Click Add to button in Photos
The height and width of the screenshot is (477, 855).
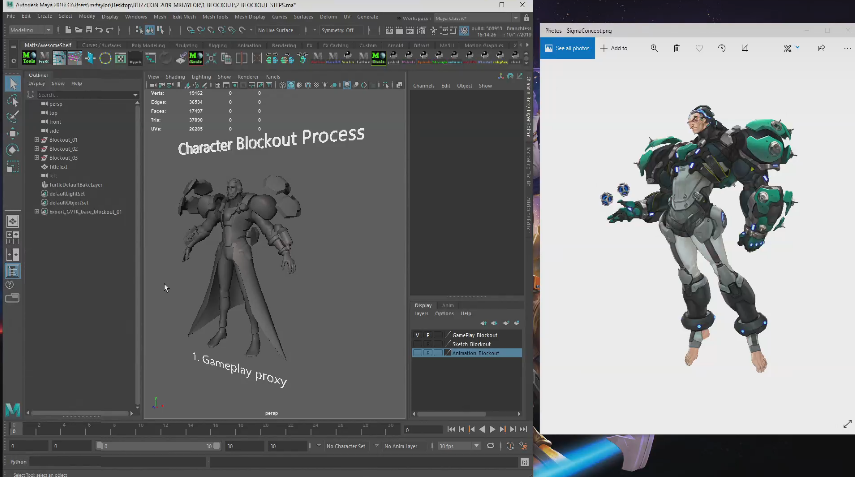pyautogui.click(x=614, y=48)
